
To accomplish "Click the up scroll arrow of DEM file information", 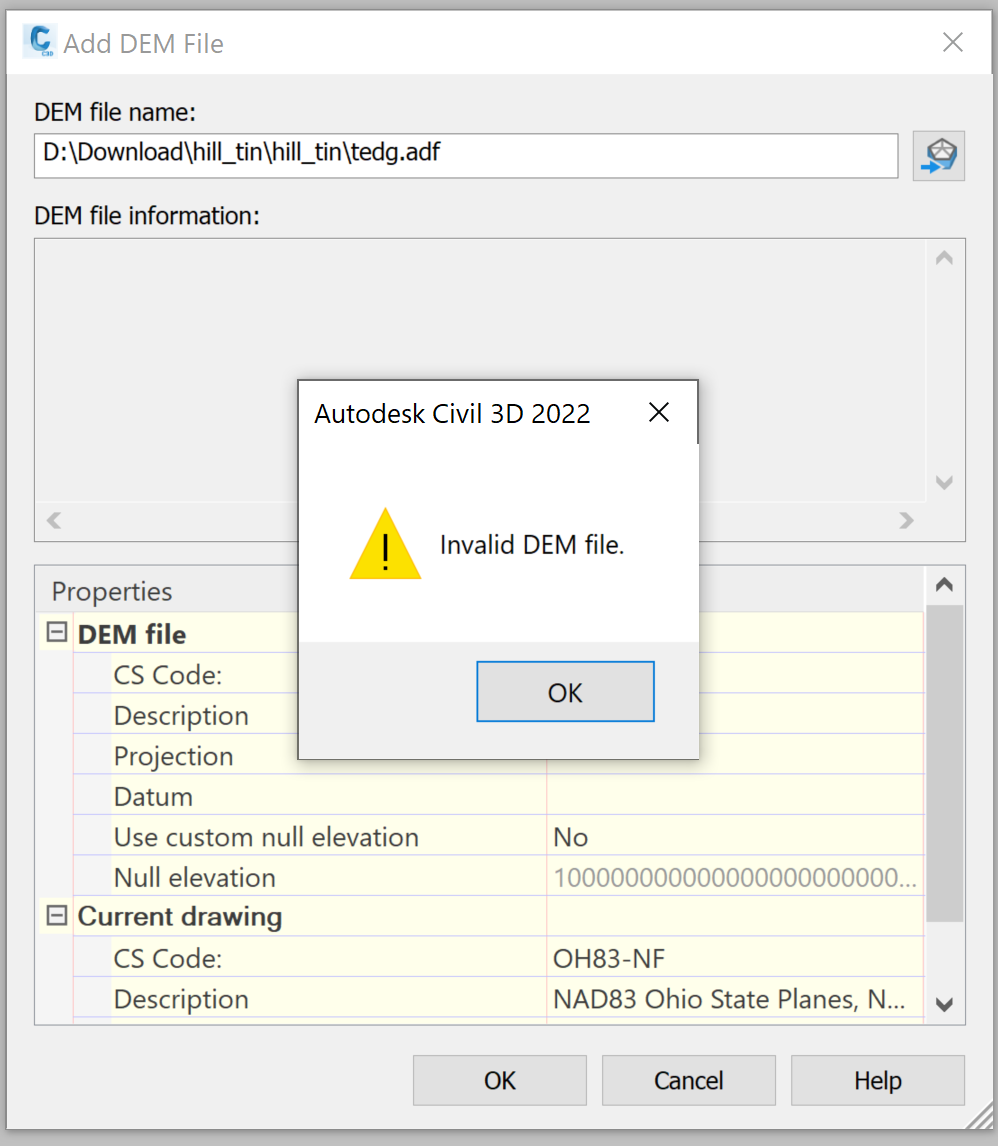I will (x=943, y=257).
